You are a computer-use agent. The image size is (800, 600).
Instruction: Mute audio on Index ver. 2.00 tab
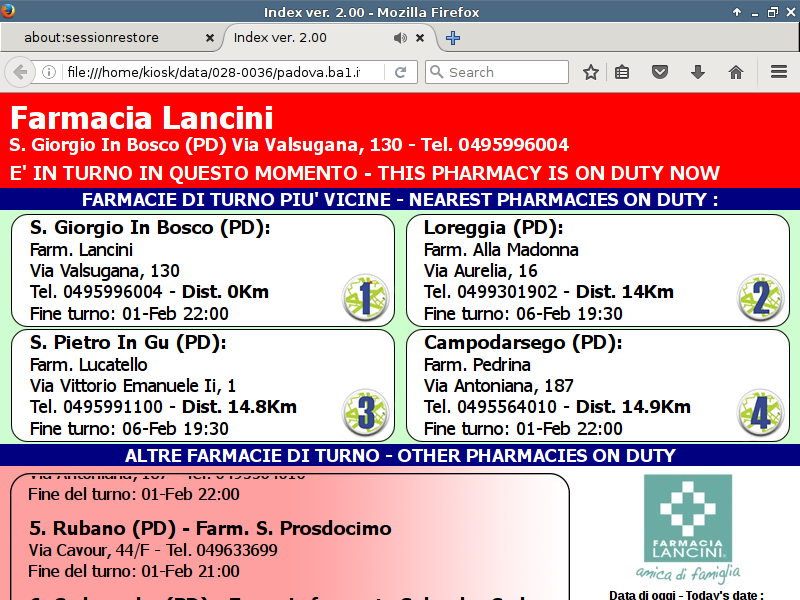(400, 38)
